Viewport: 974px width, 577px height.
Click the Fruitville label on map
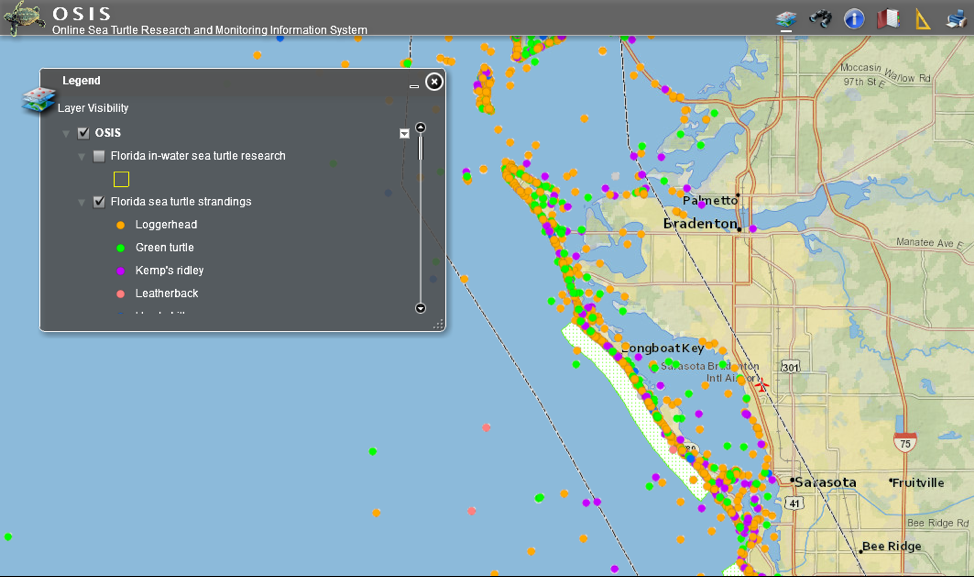(918, 483)
